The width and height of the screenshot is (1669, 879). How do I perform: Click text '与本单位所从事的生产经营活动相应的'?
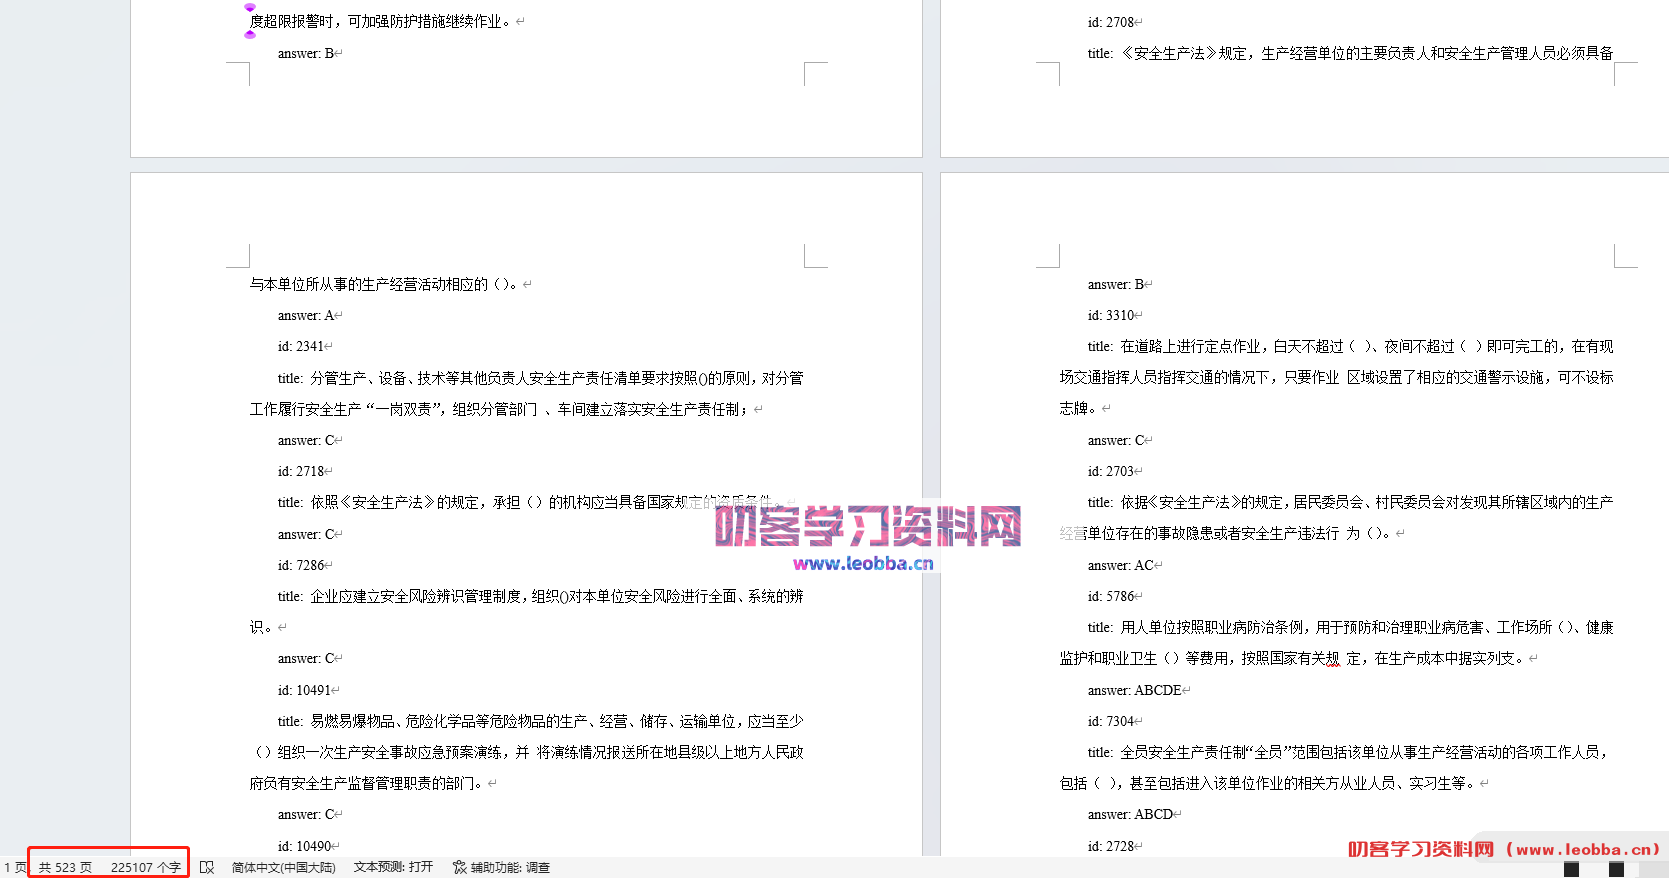click(369, 284)
